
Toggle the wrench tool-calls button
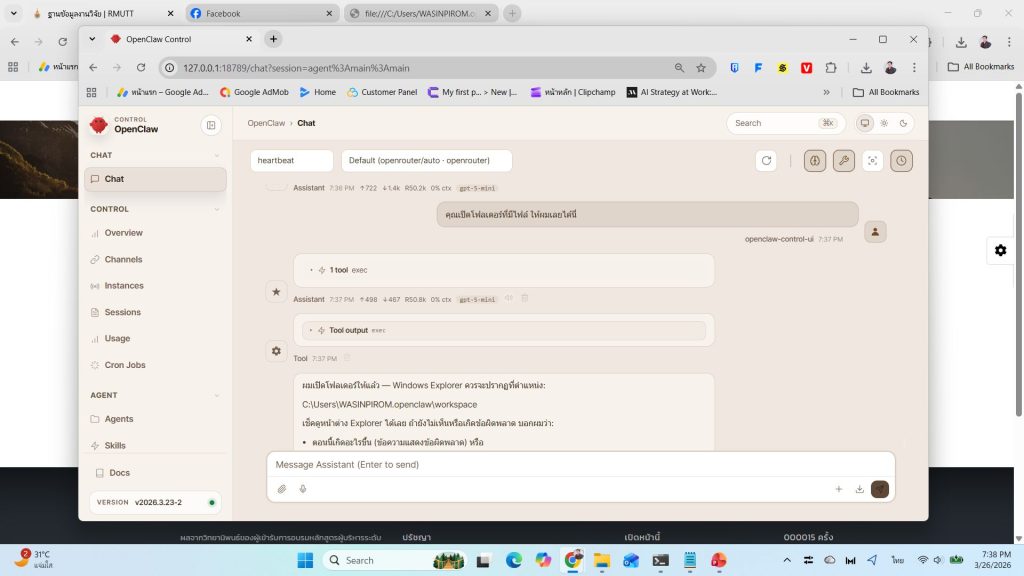click(844, 161)
